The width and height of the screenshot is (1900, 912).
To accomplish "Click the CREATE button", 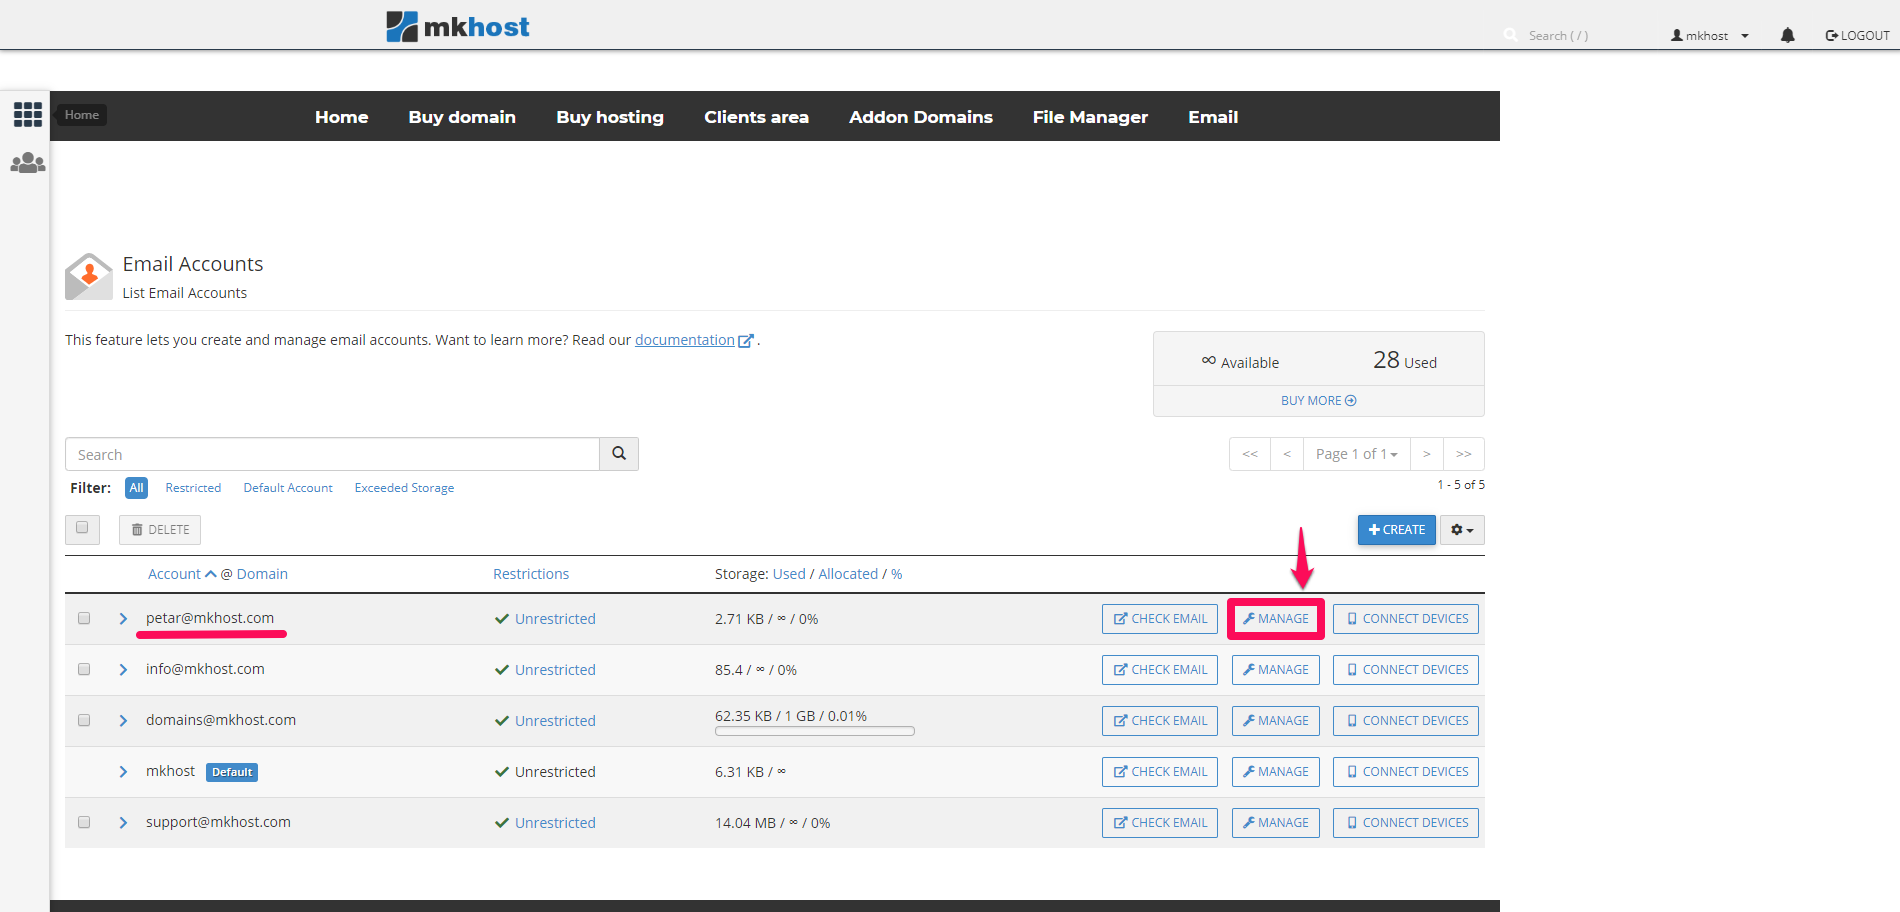I will [1397, 530].
